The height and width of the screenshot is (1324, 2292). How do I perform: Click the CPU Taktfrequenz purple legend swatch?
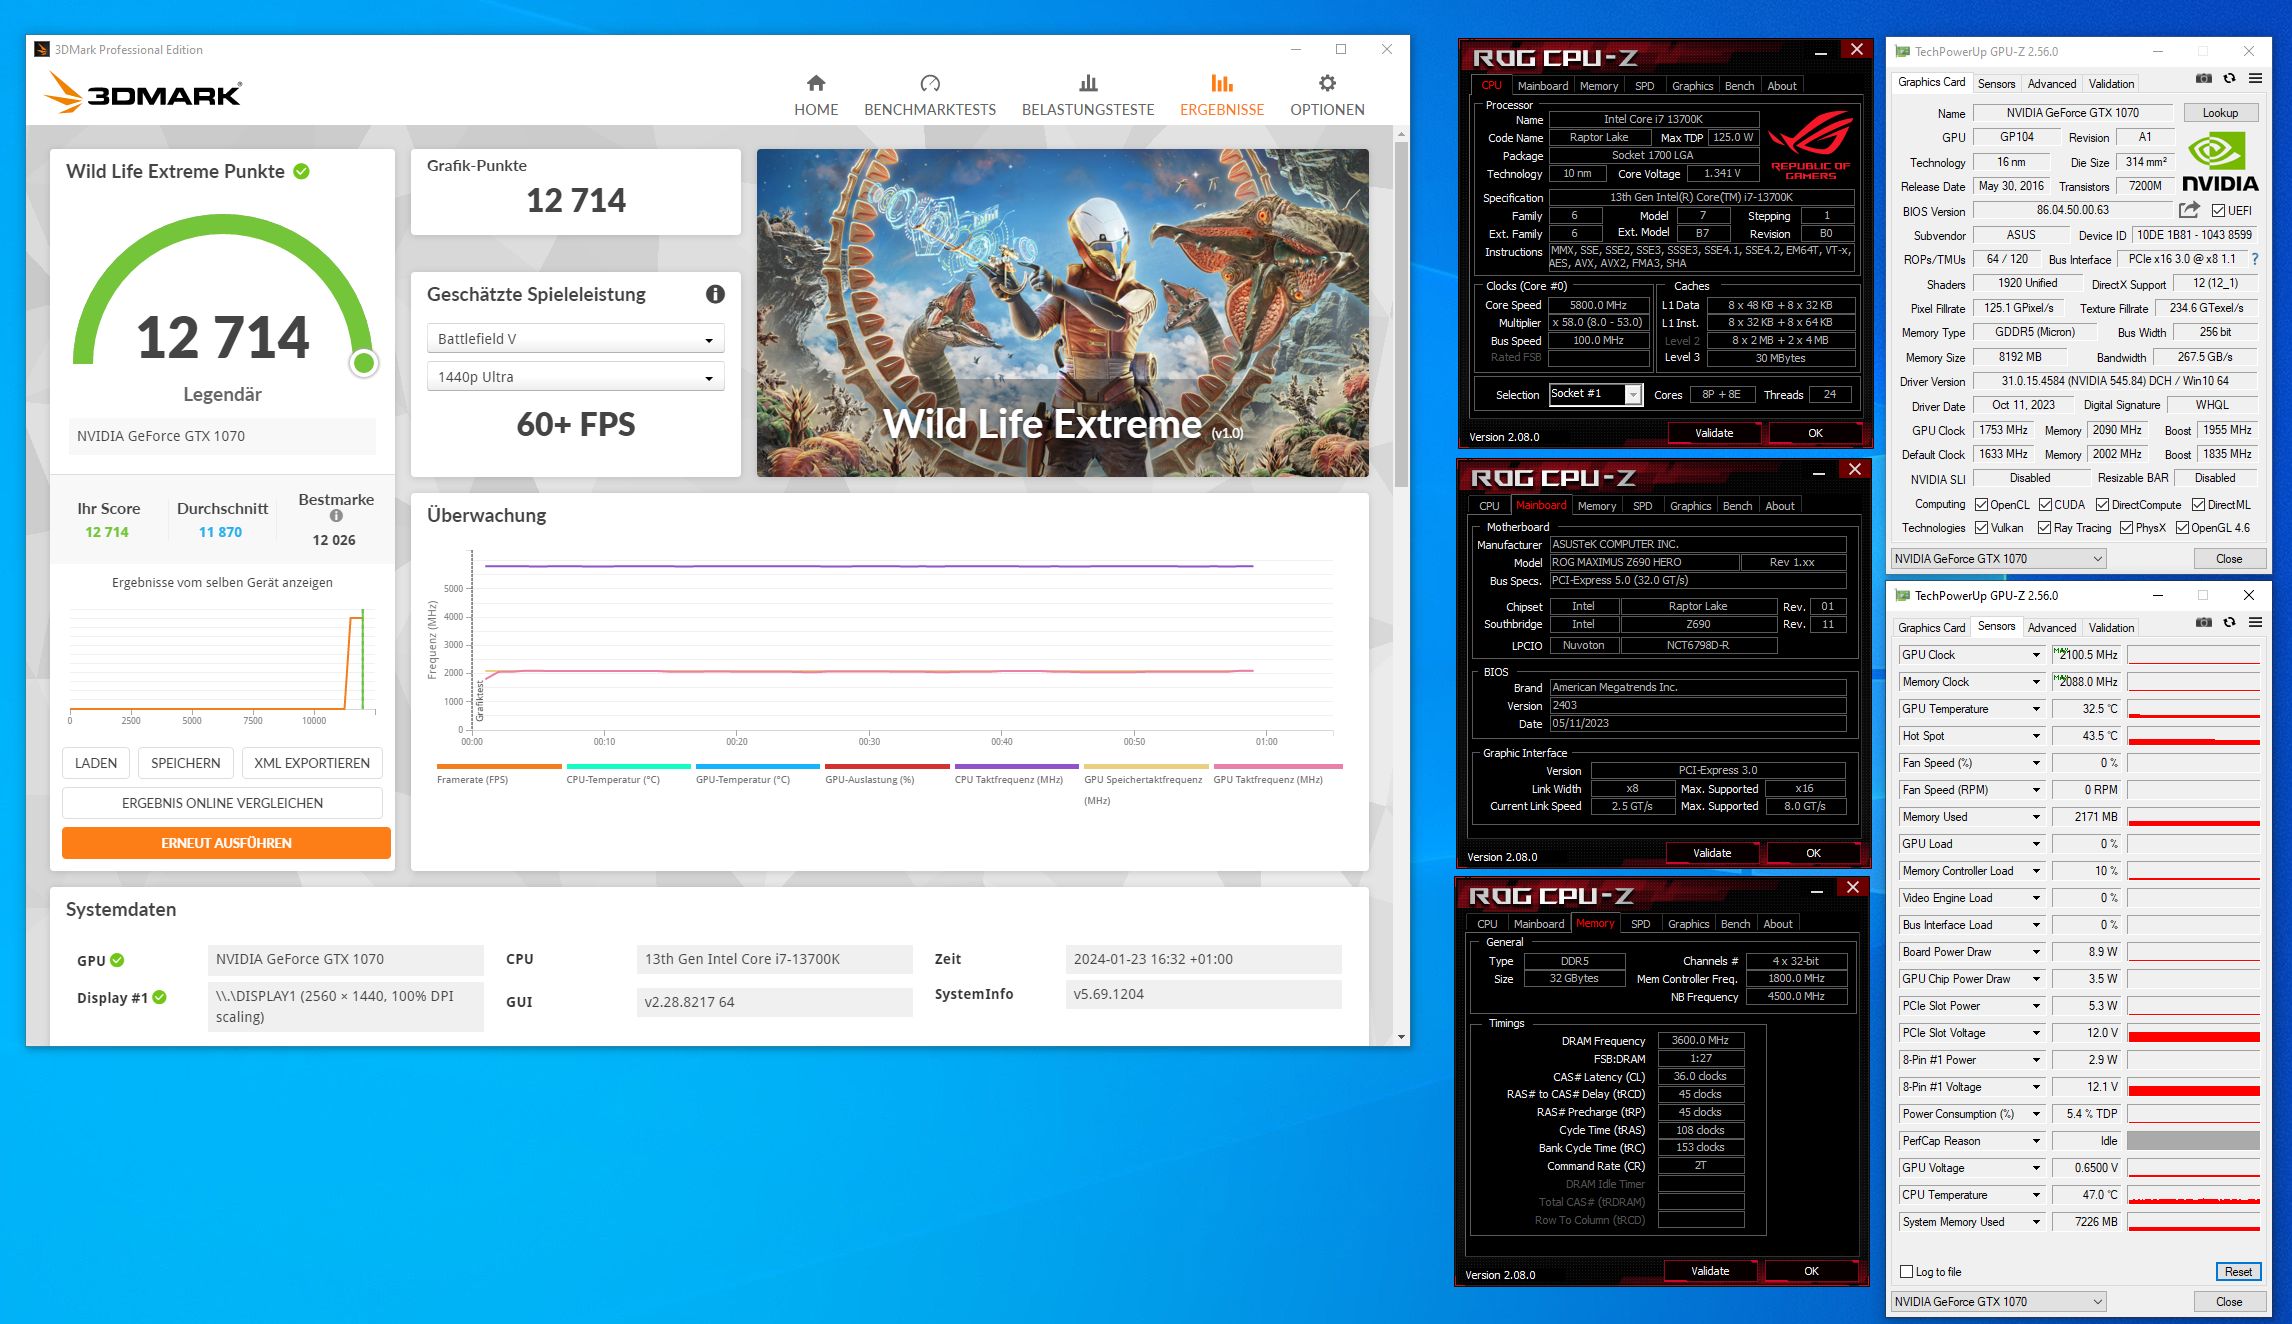pyautogui.click(x=1017, y=767)
